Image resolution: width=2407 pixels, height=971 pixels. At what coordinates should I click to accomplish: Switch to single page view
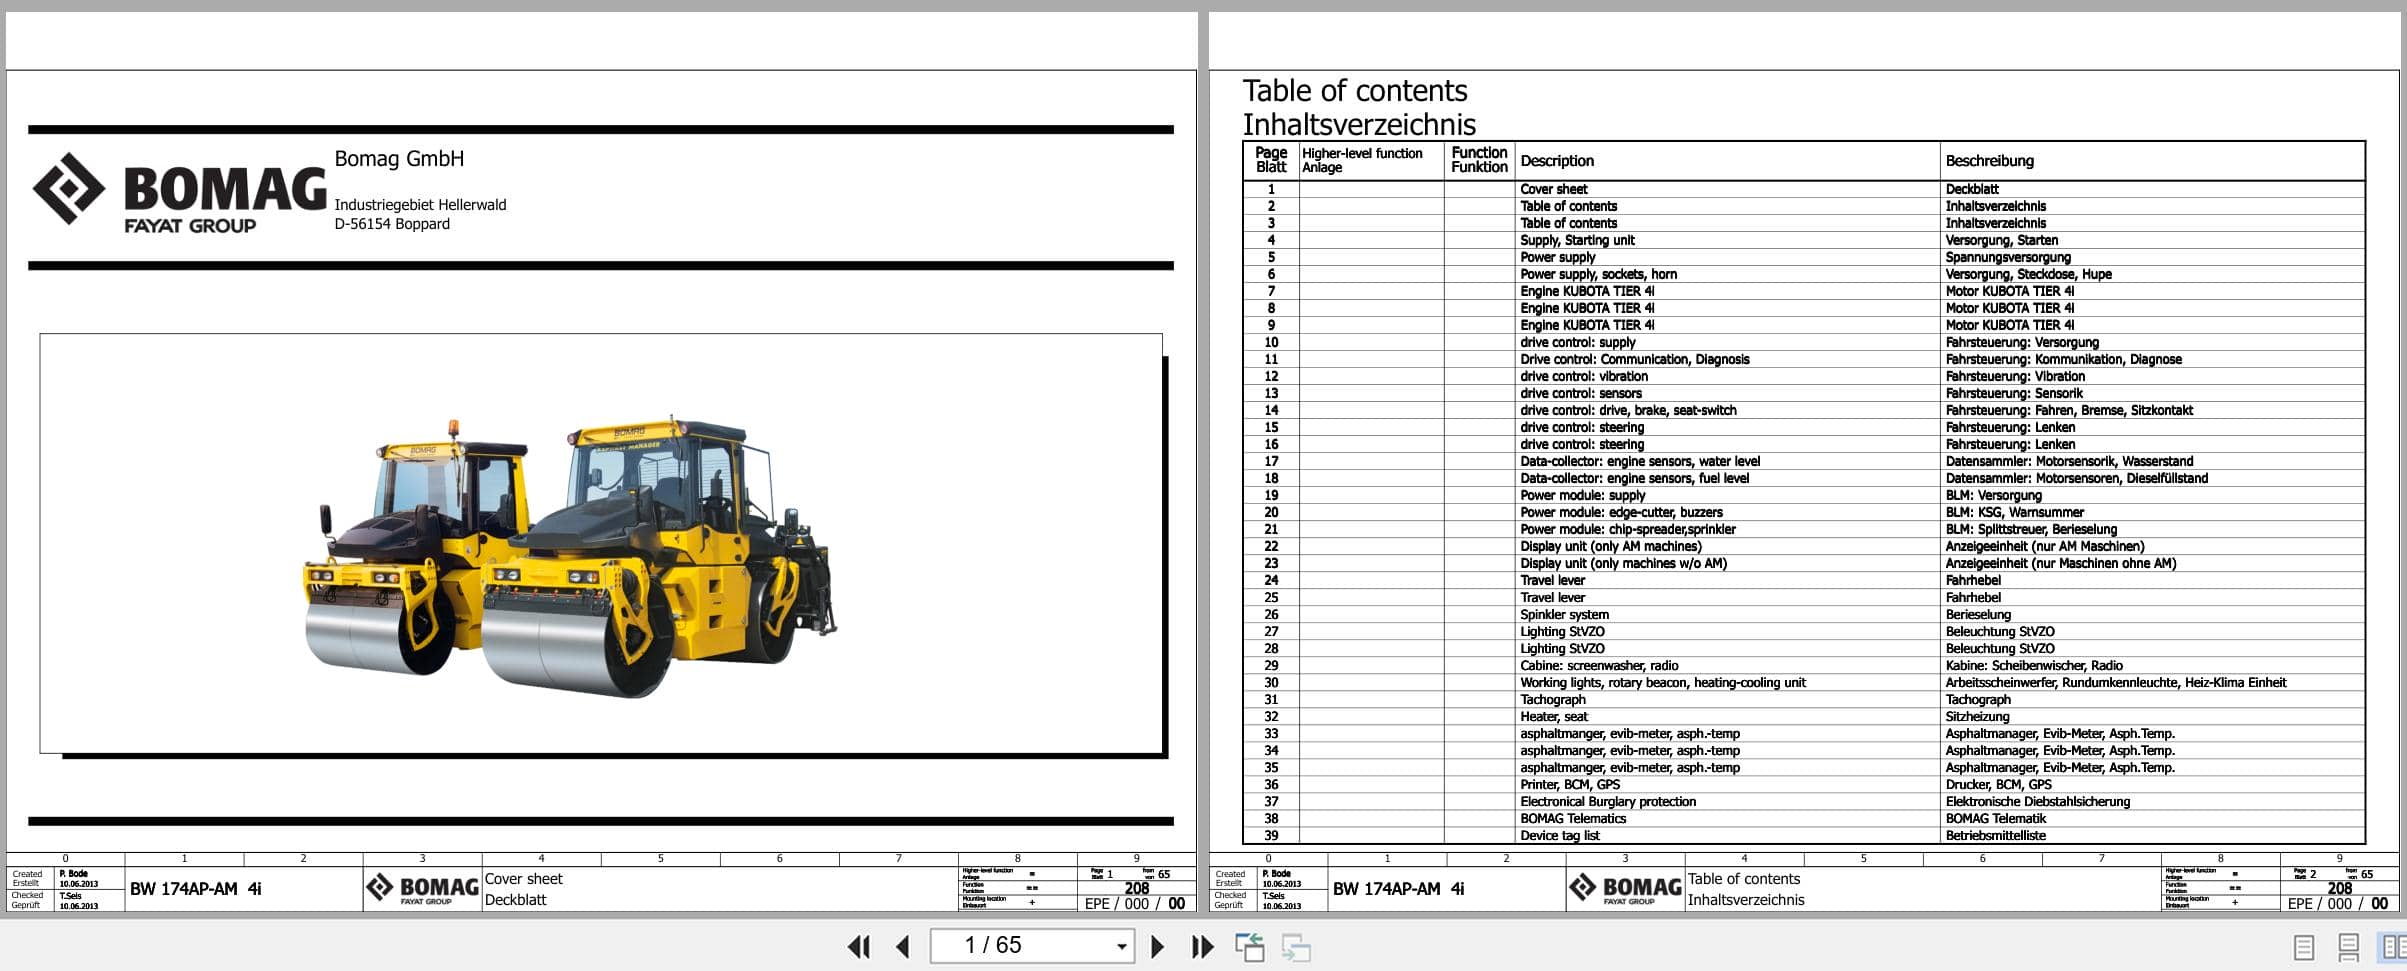coord(2303,947)
